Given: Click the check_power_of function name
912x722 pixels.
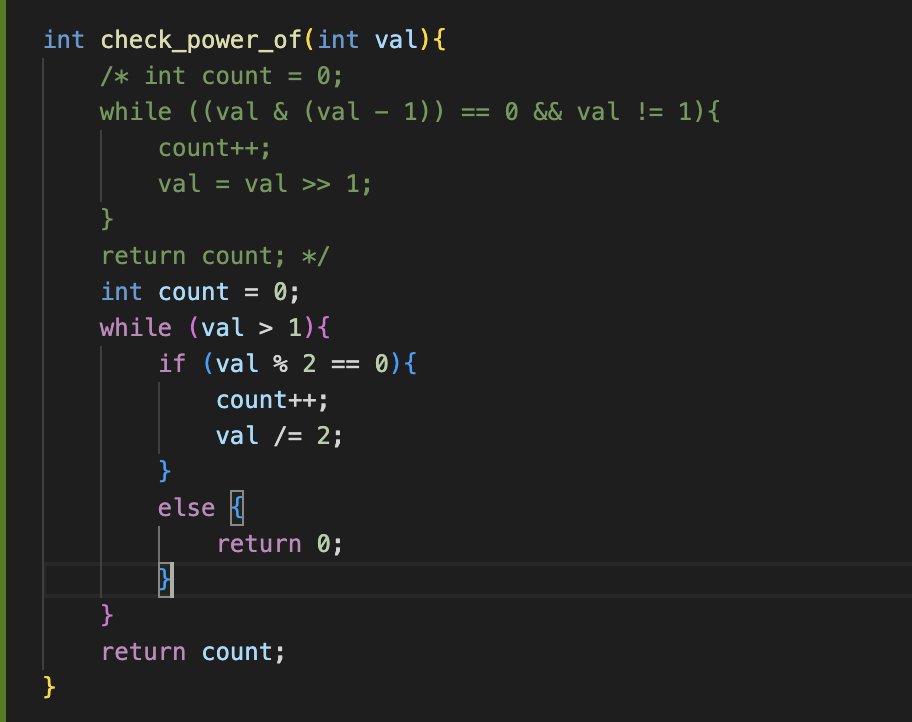Looking at the screenshot, I should click(x=202, y=40).
